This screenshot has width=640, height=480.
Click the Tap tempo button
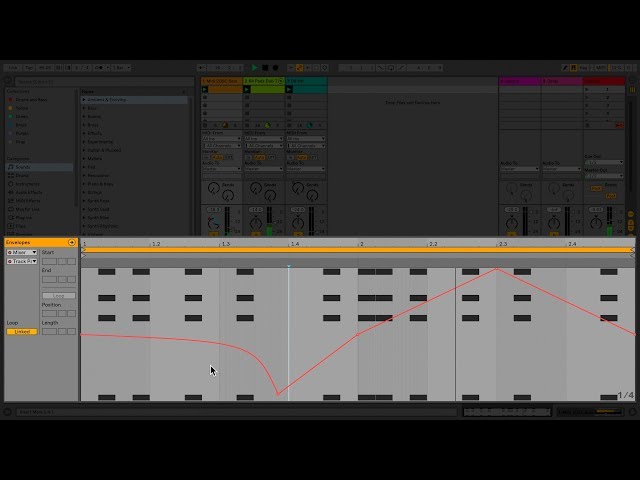click(29, 68)
